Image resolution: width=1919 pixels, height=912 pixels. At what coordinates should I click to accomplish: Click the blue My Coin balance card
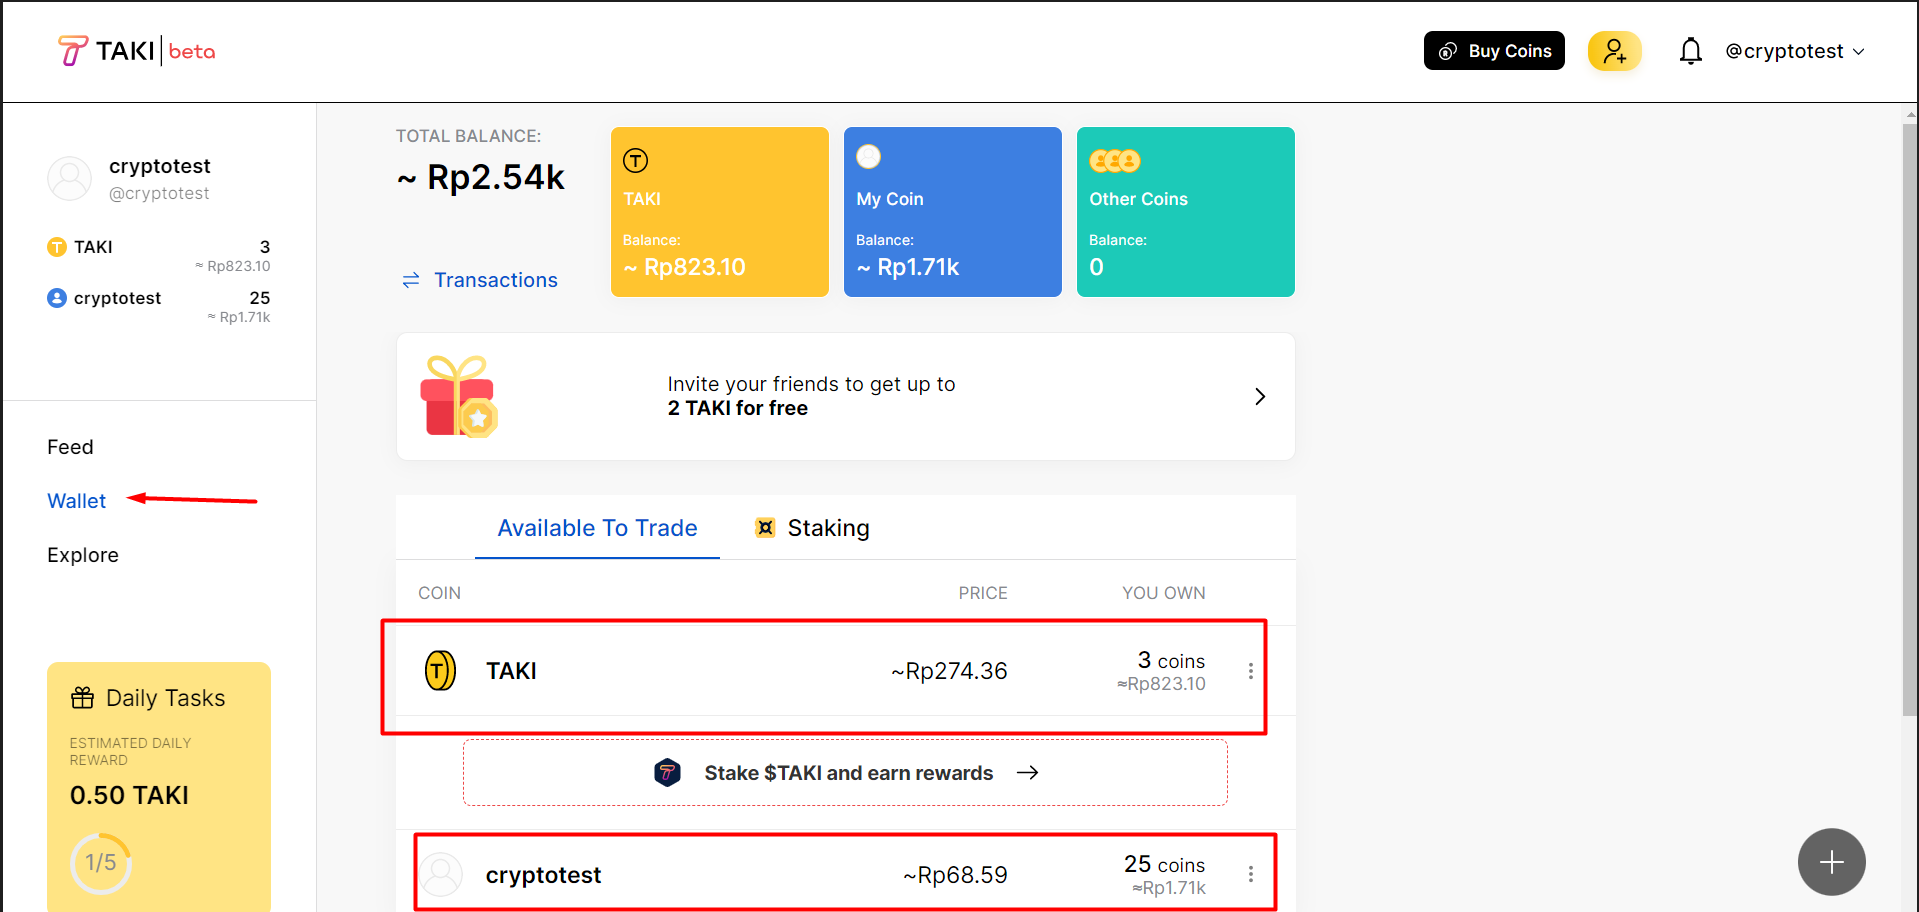[952, 212]
